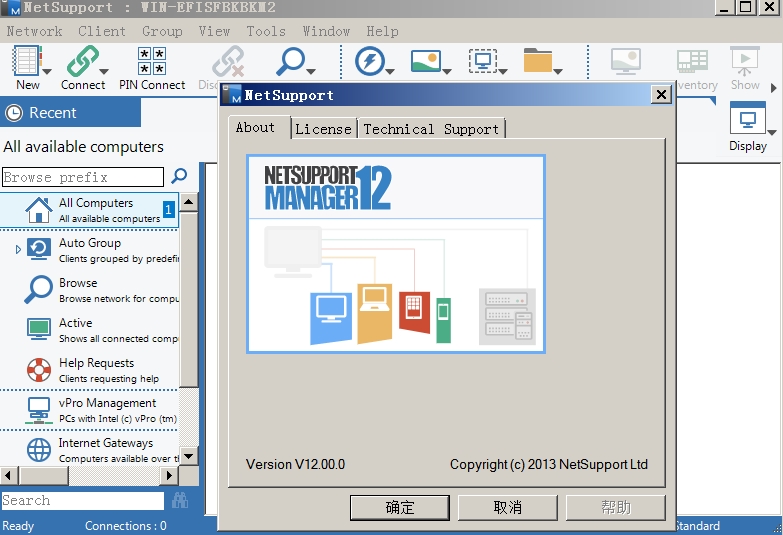This screenshot has height=535, width=783.
Task: Click the 取消 Cancel button
Action: (507, 508)
